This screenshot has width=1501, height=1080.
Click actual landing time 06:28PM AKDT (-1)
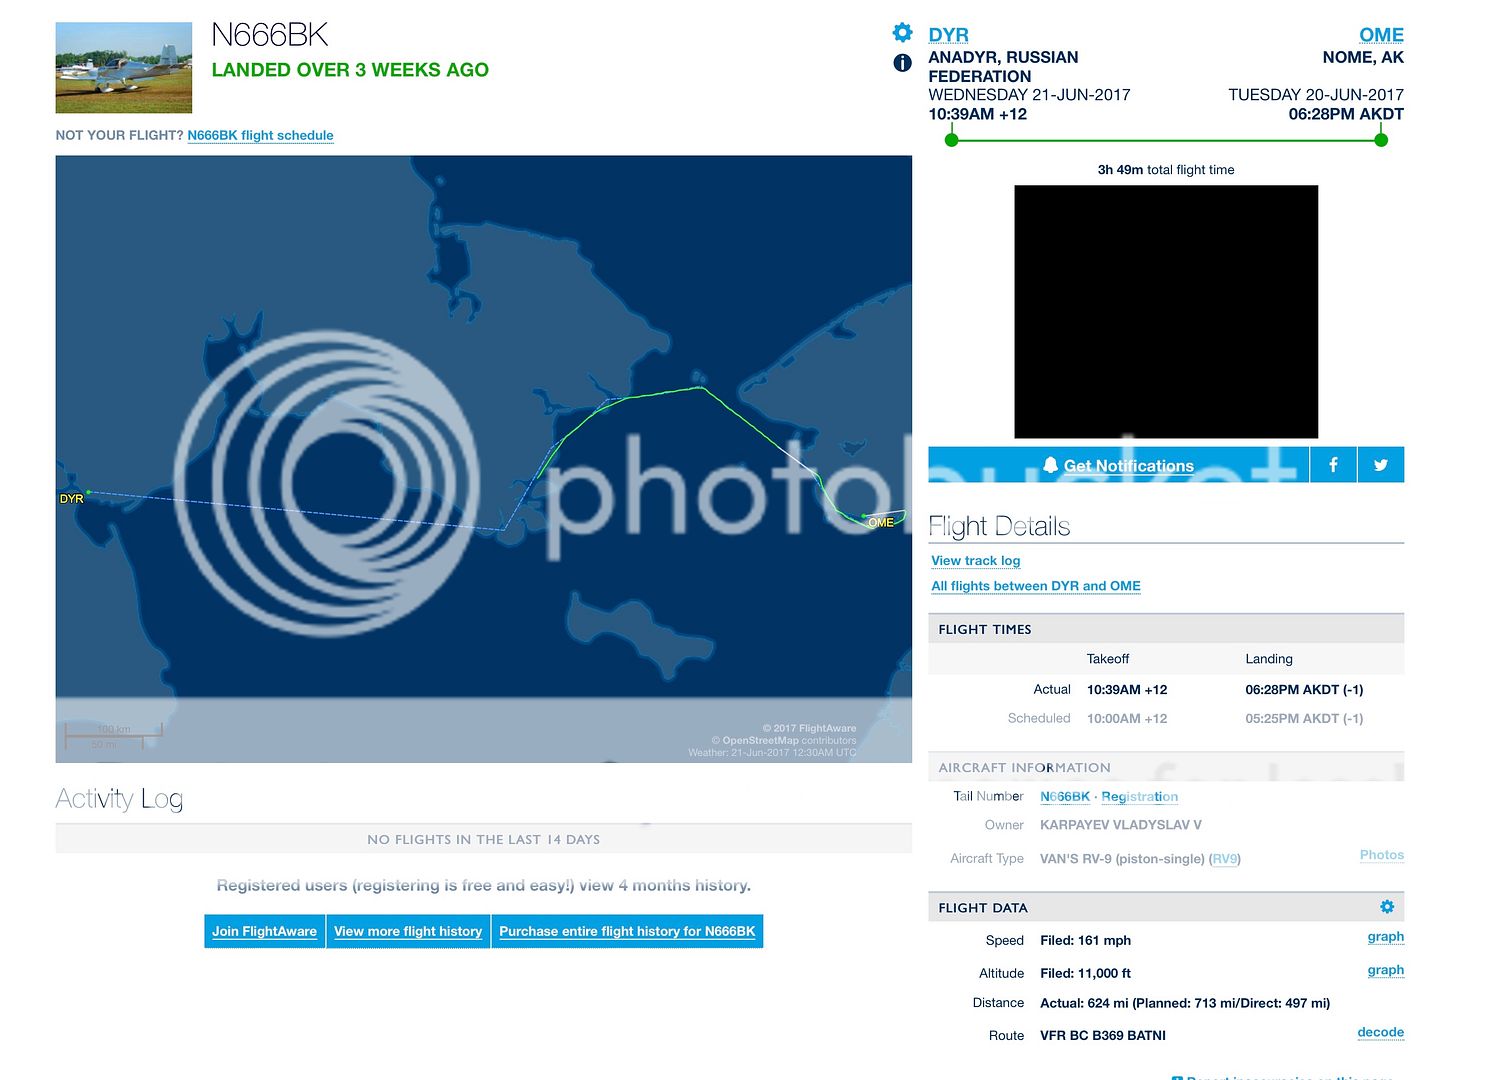click(x=1304, y=690)
